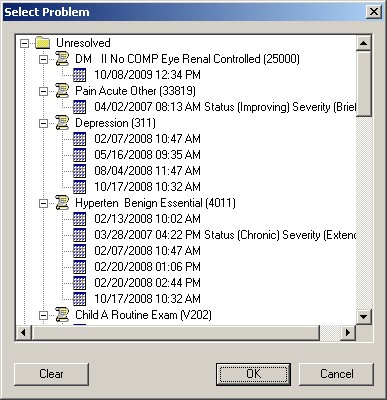Select entry 02/20/2008 01:06 PM
This screenshot has width=387, height=400.
(x=147, y=267)
